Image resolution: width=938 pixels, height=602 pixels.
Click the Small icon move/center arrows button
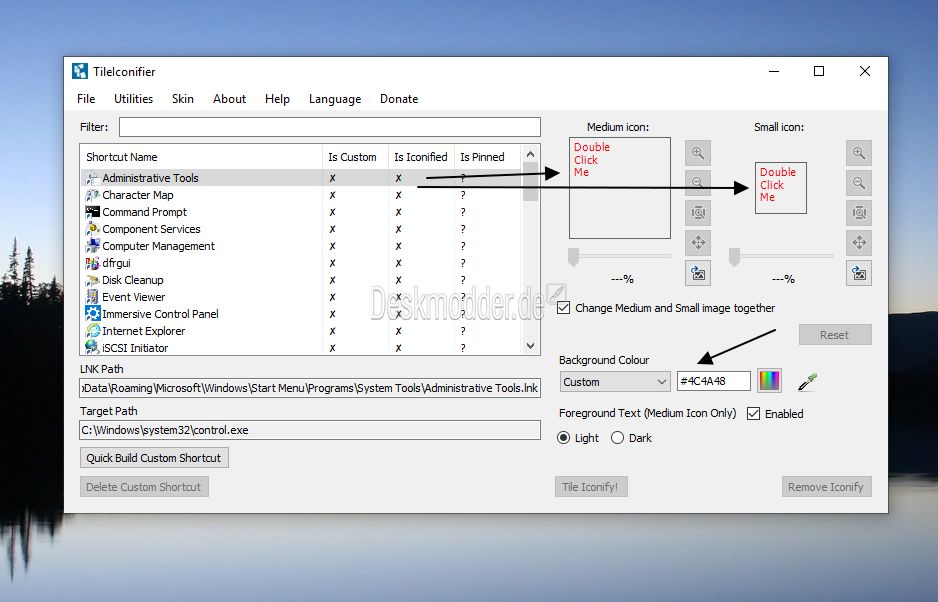858,242
